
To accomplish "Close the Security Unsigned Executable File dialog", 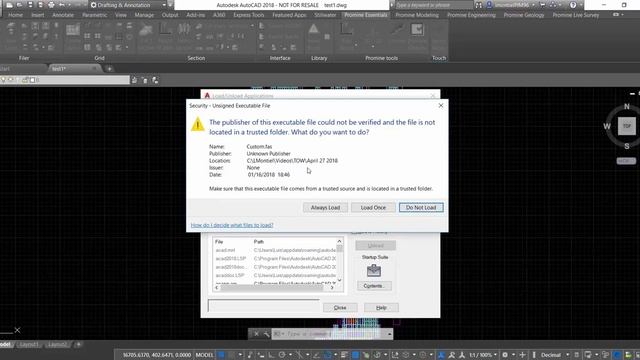I will [440, 106].
